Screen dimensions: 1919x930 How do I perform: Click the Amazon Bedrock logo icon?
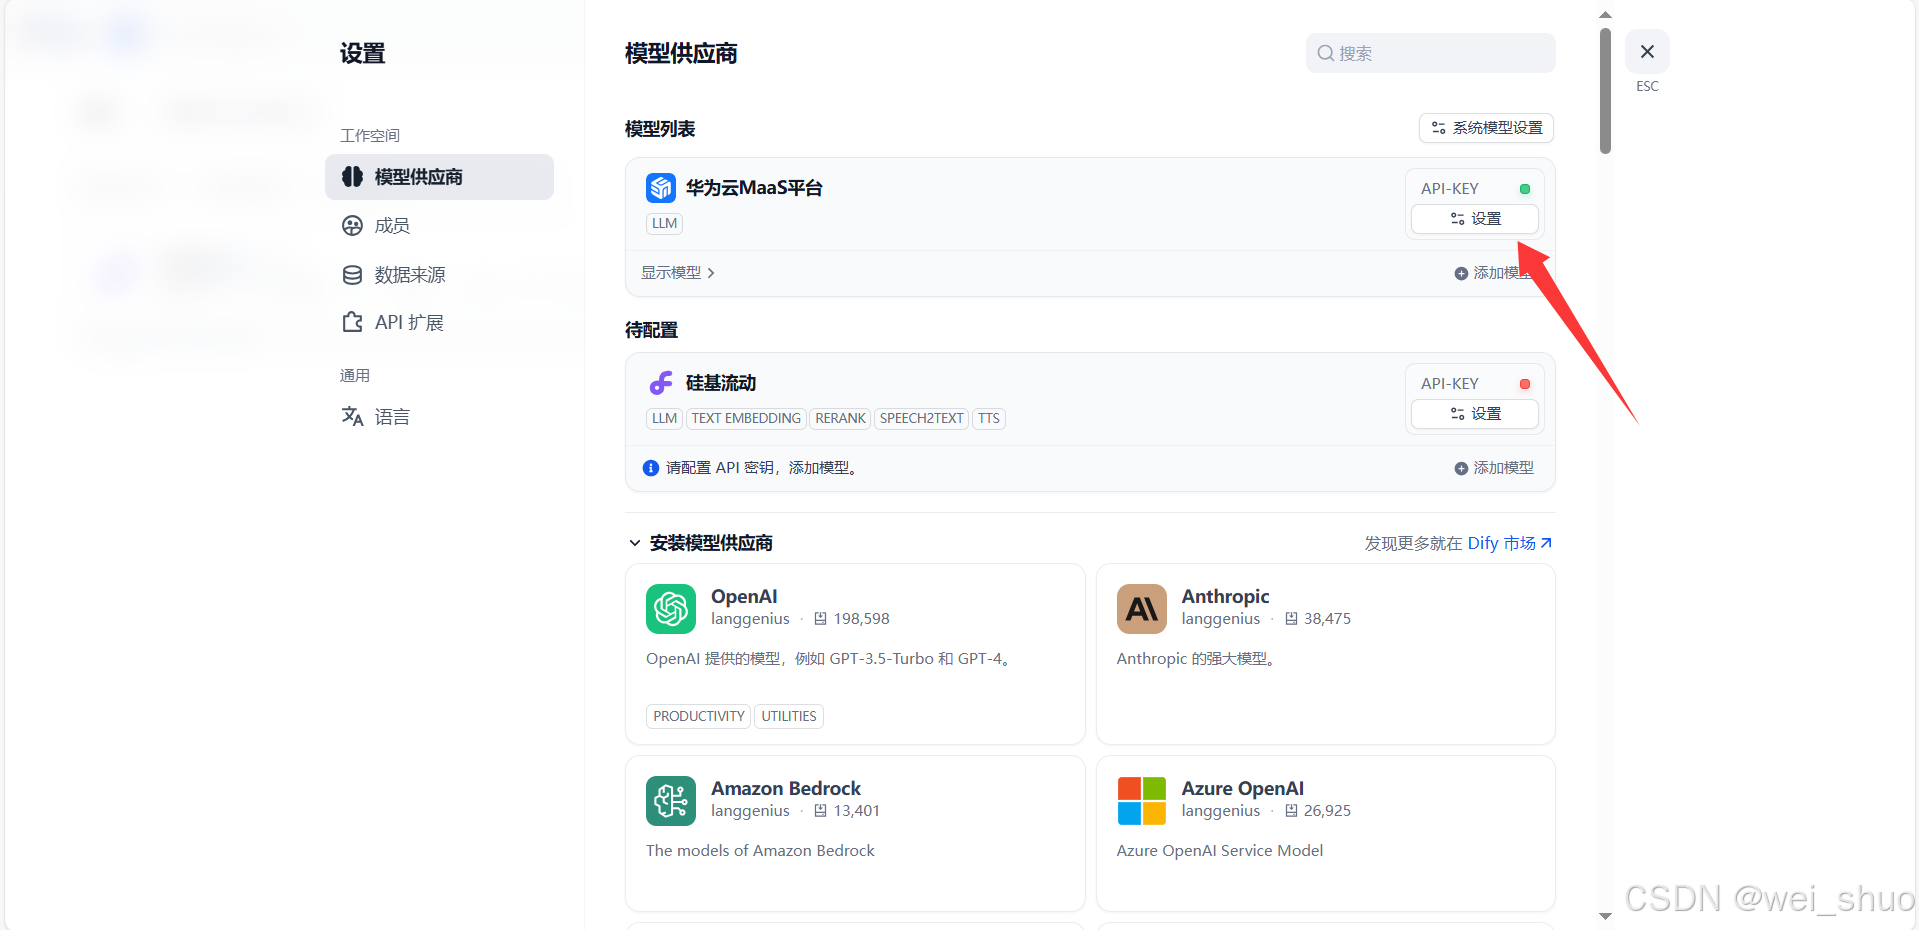[x=671, y=801]
